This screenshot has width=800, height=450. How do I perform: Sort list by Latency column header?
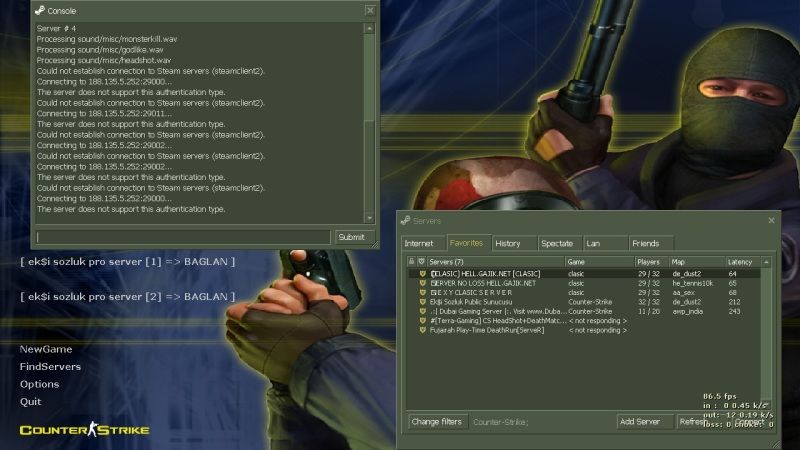[x=743, y=262]
